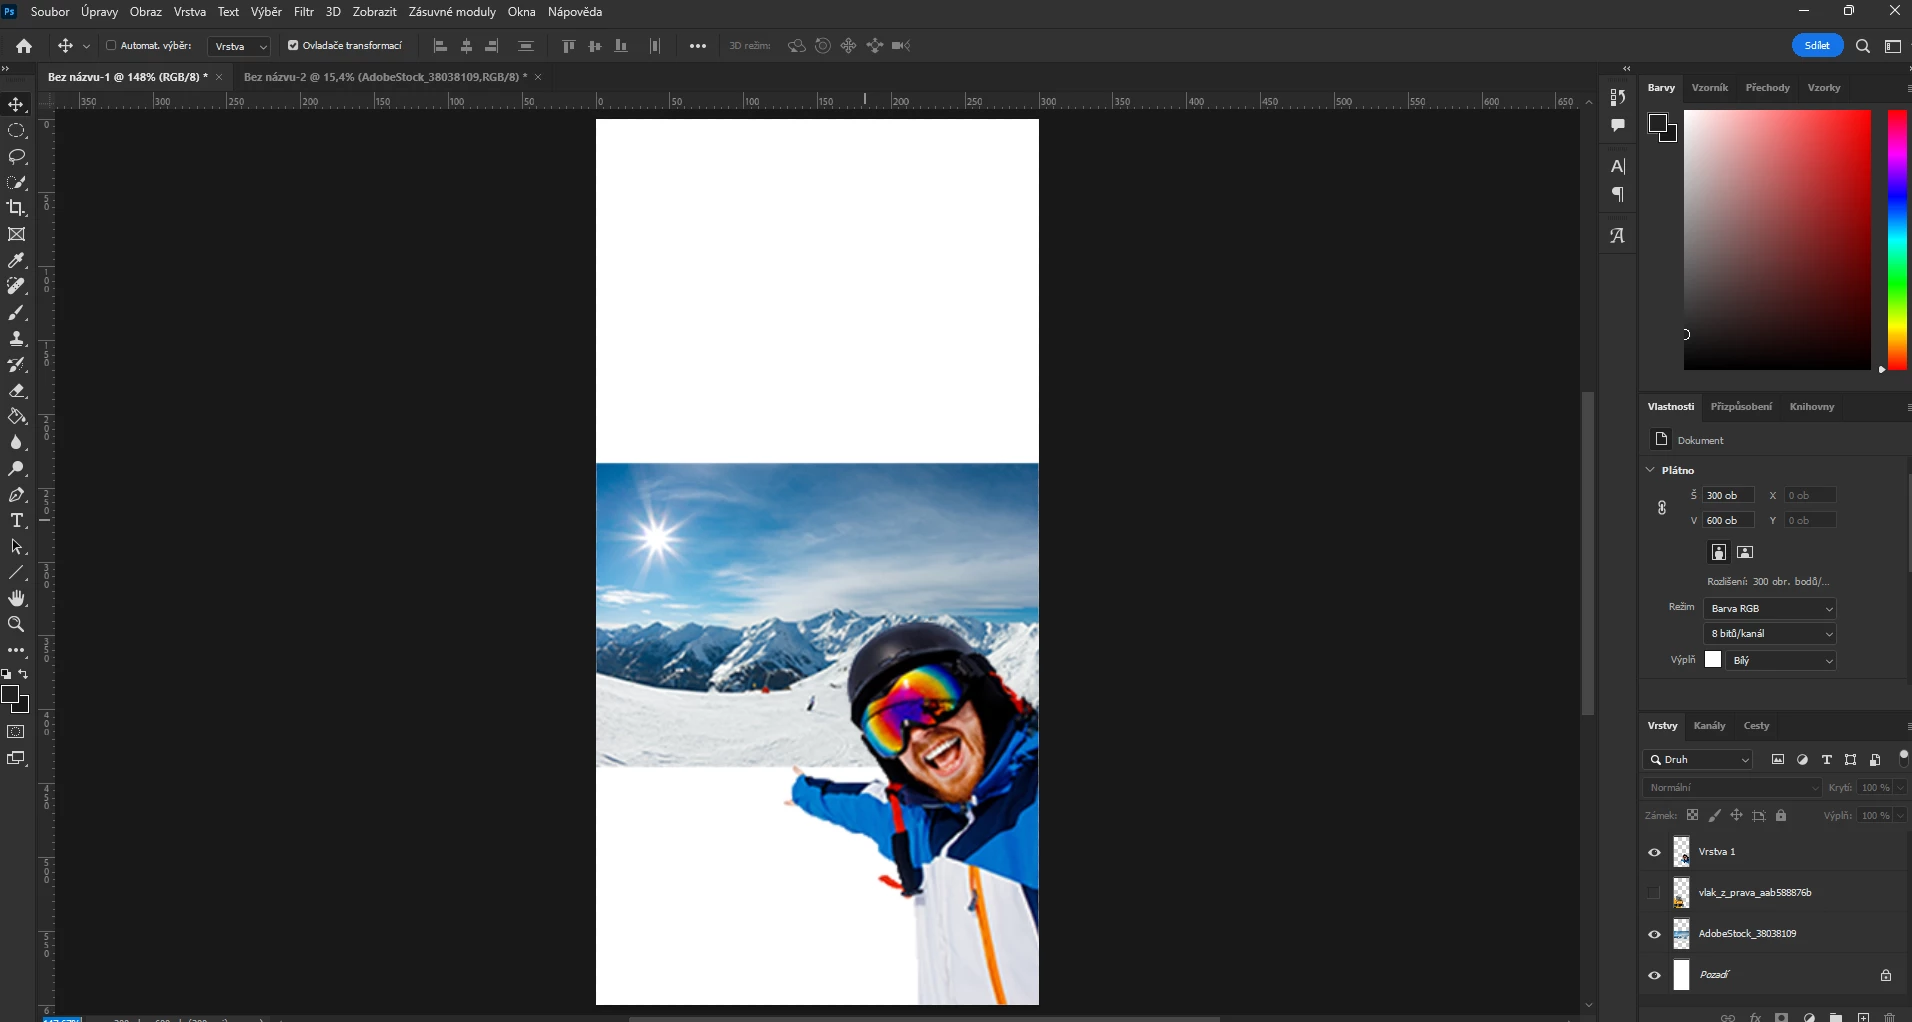The width and height of the screenshot is (1912, 1022).
Task: Open the Vrstva auto-select dropdown
Action: [x=240, y=46]
